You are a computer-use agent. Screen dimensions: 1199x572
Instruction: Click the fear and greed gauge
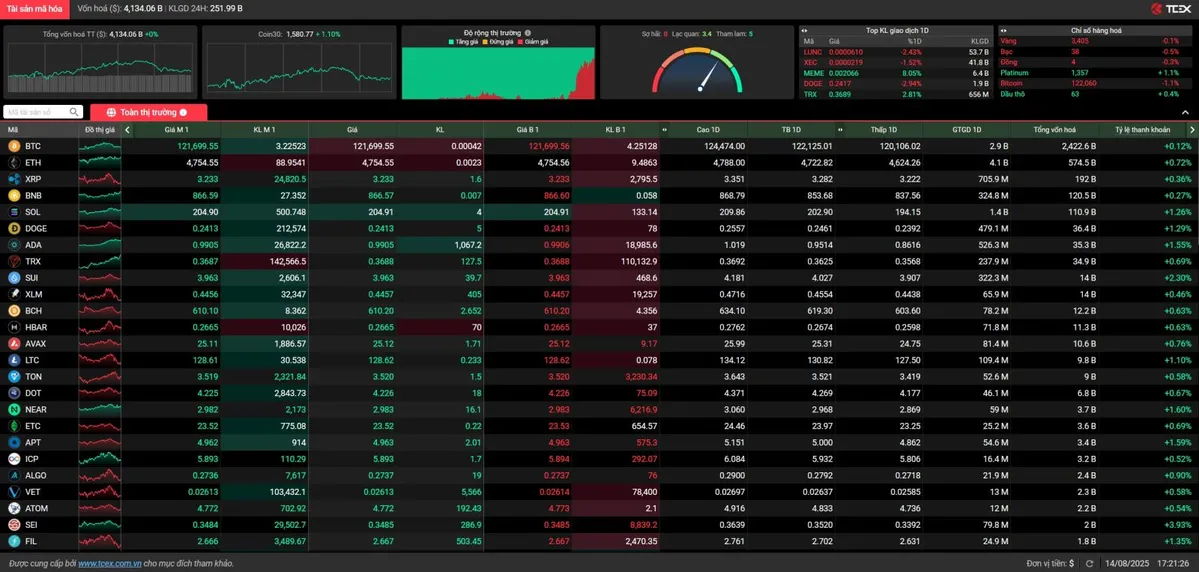click(697, 72)
